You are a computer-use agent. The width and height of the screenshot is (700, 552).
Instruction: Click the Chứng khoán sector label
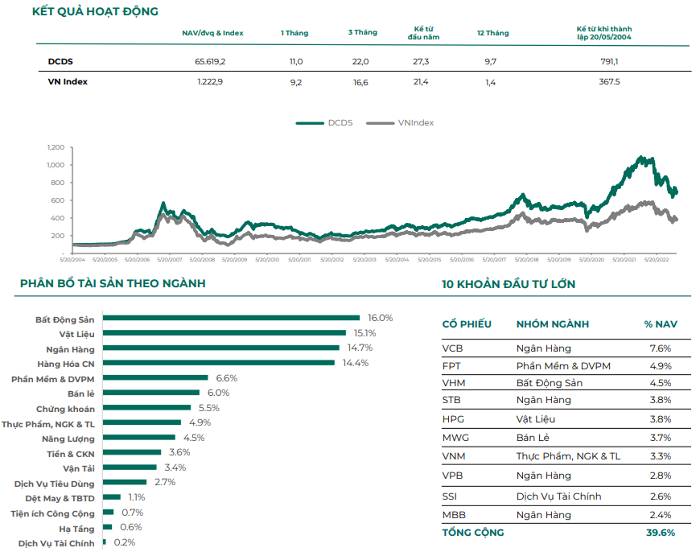click(65, 408)
